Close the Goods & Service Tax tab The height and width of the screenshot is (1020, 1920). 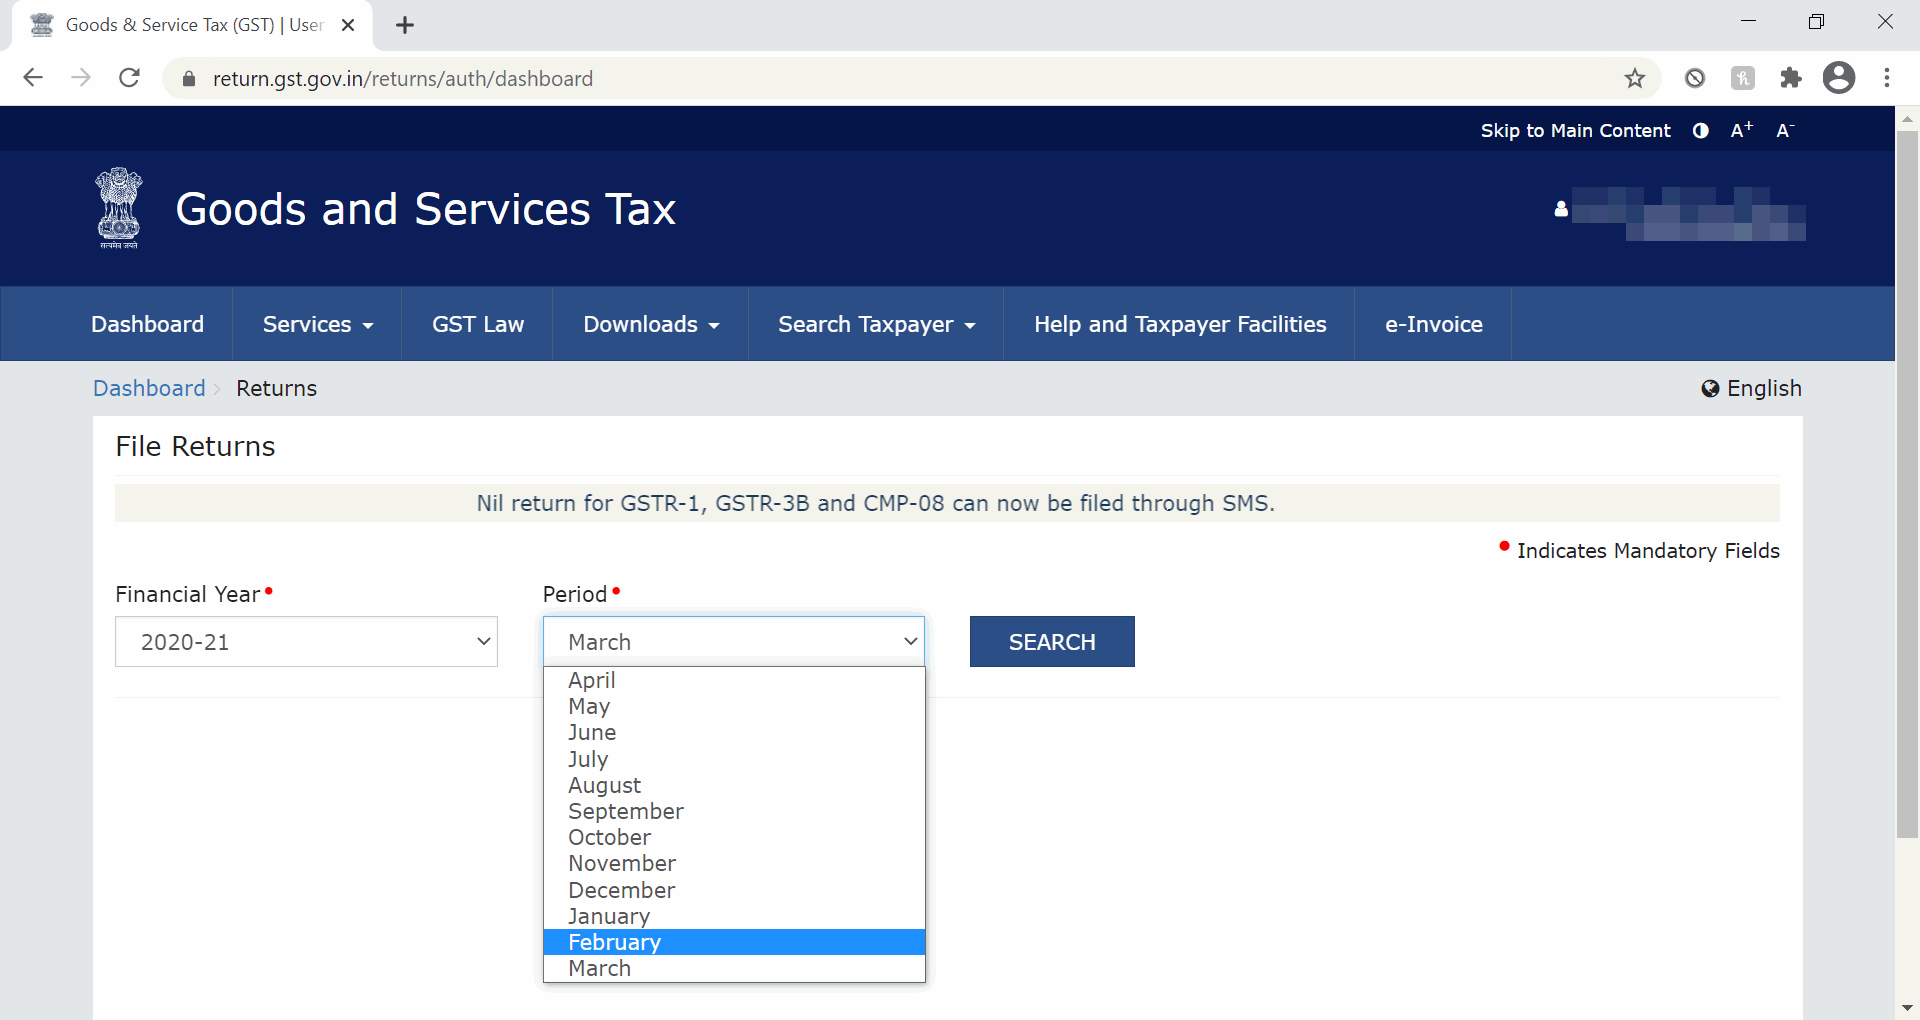pos(348,25)
